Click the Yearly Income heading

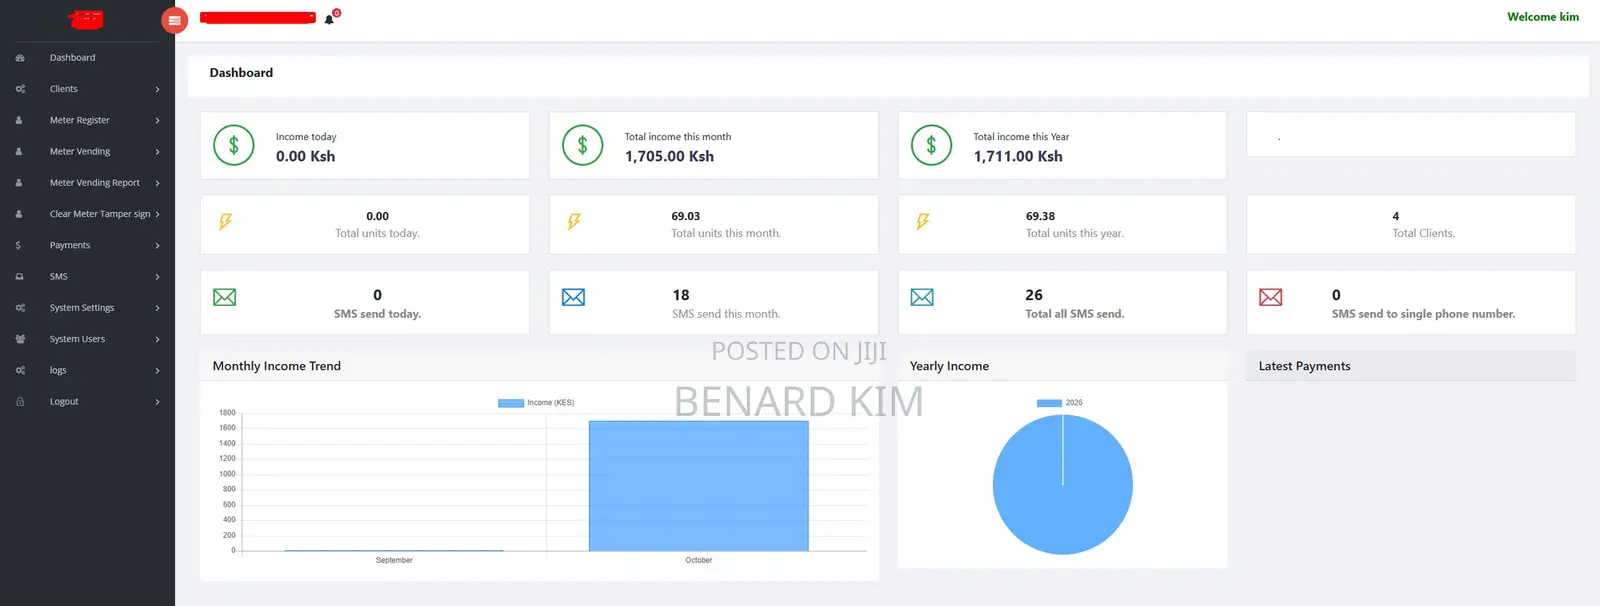tap(949, 366)
